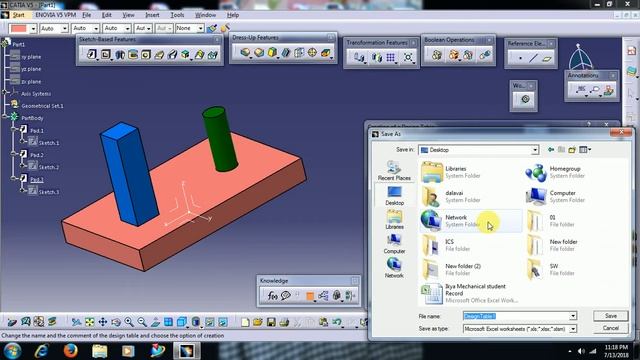This screenshot has height=360, width=640.
Task: Select the Shaft tool in Sketch-Based Features
Action: tap(120, 54)
